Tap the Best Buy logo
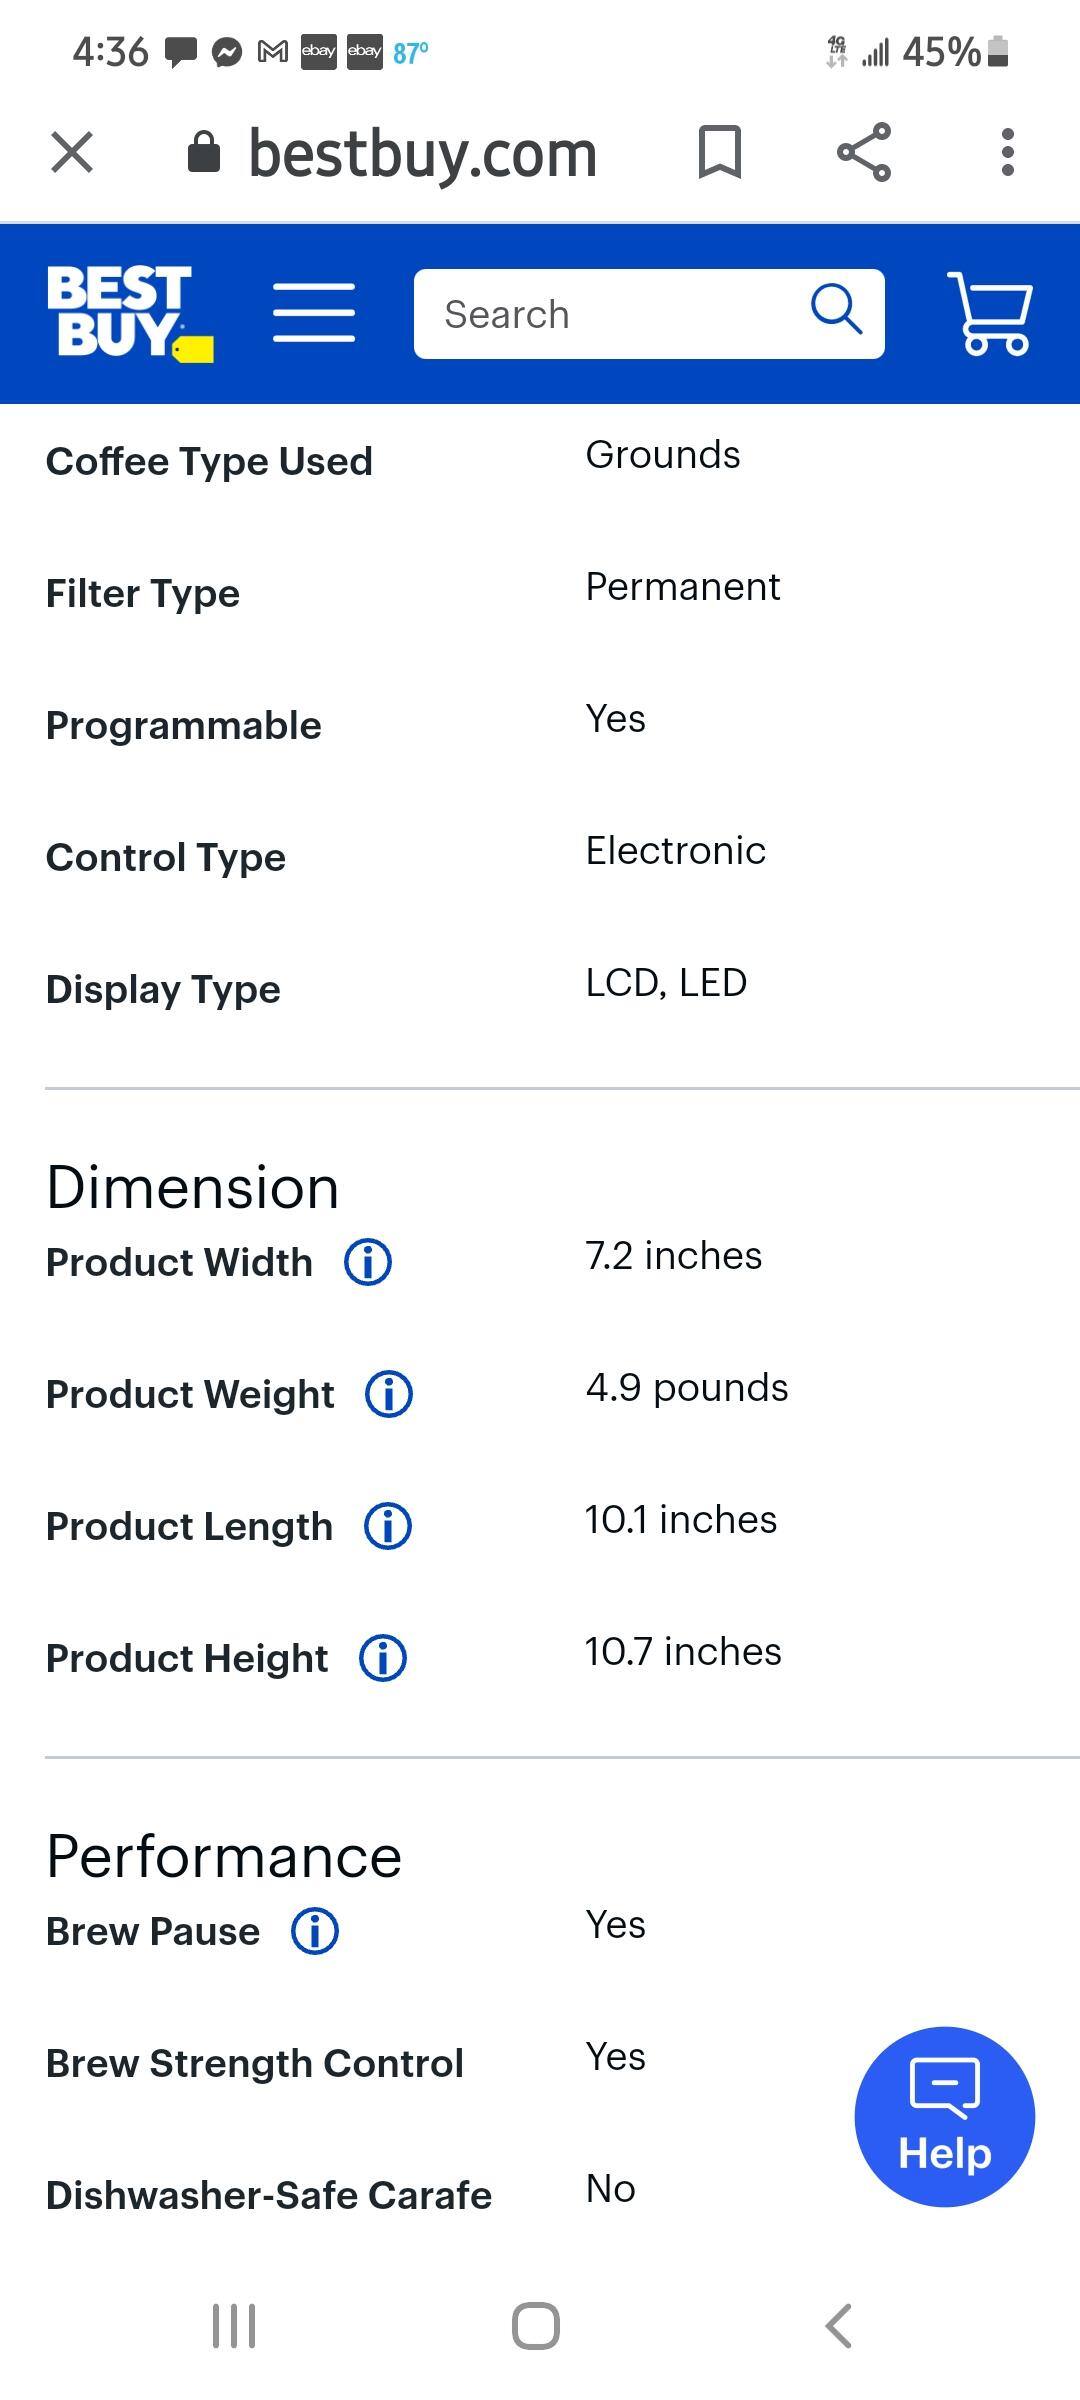This screenshot has height=2400, width=1080. point(129,313)
